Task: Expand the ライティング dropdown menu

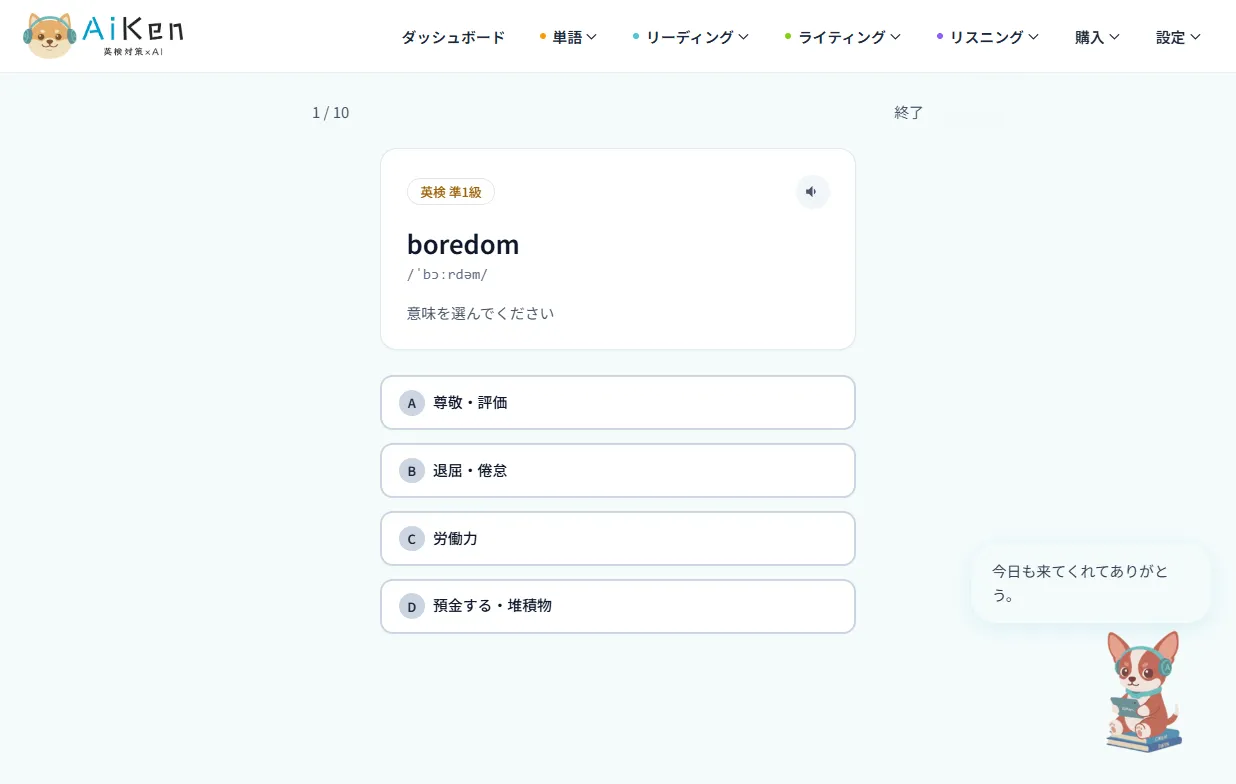Action: tap(843, 37)
